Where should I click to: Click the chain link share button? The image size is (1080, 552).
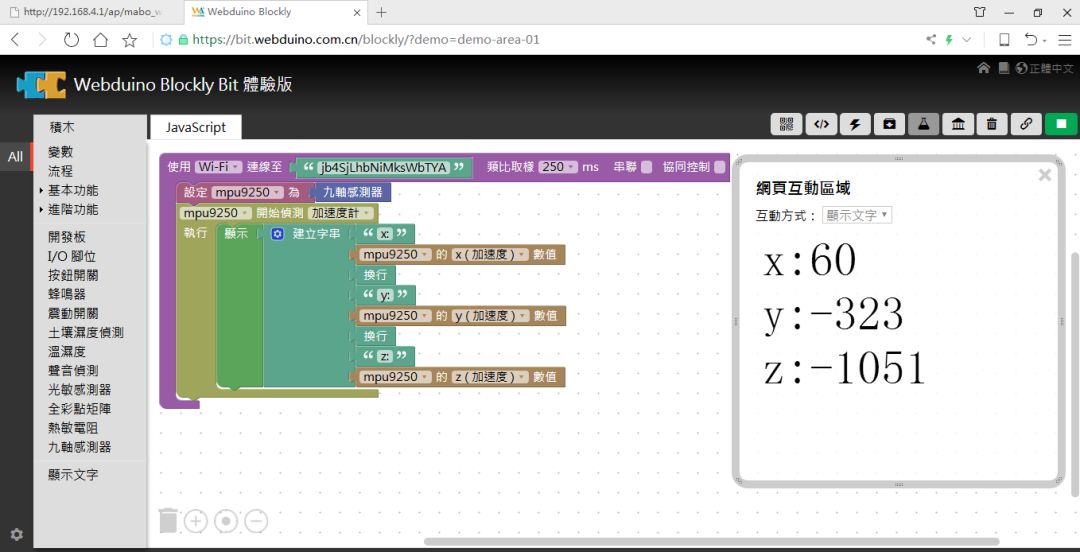point(1026,124)
